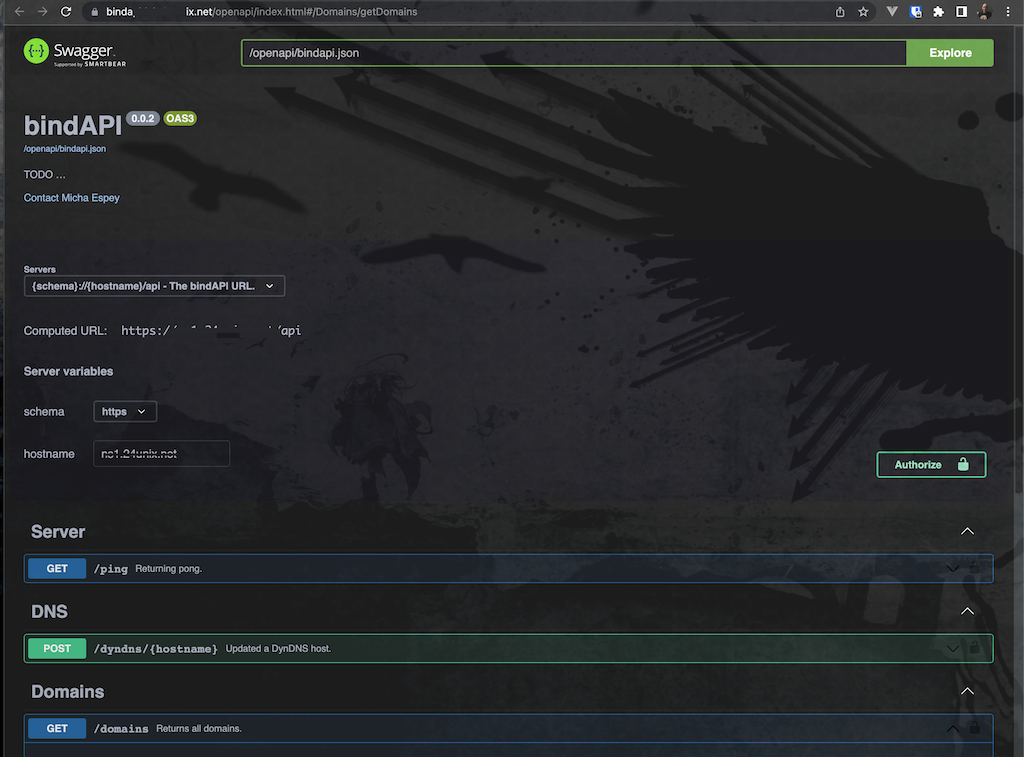This screenshot has width=1024, height=757.
Task: Click the hostname input field
Action: pos(161,453)
